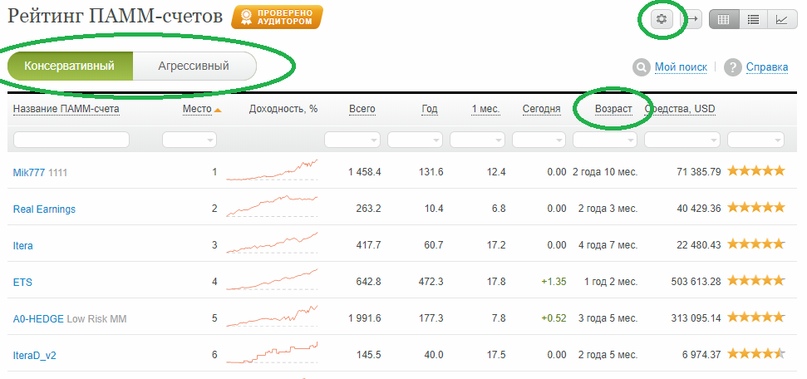Sort by the Год column header
807x379 pixels.
pos(429,109)
